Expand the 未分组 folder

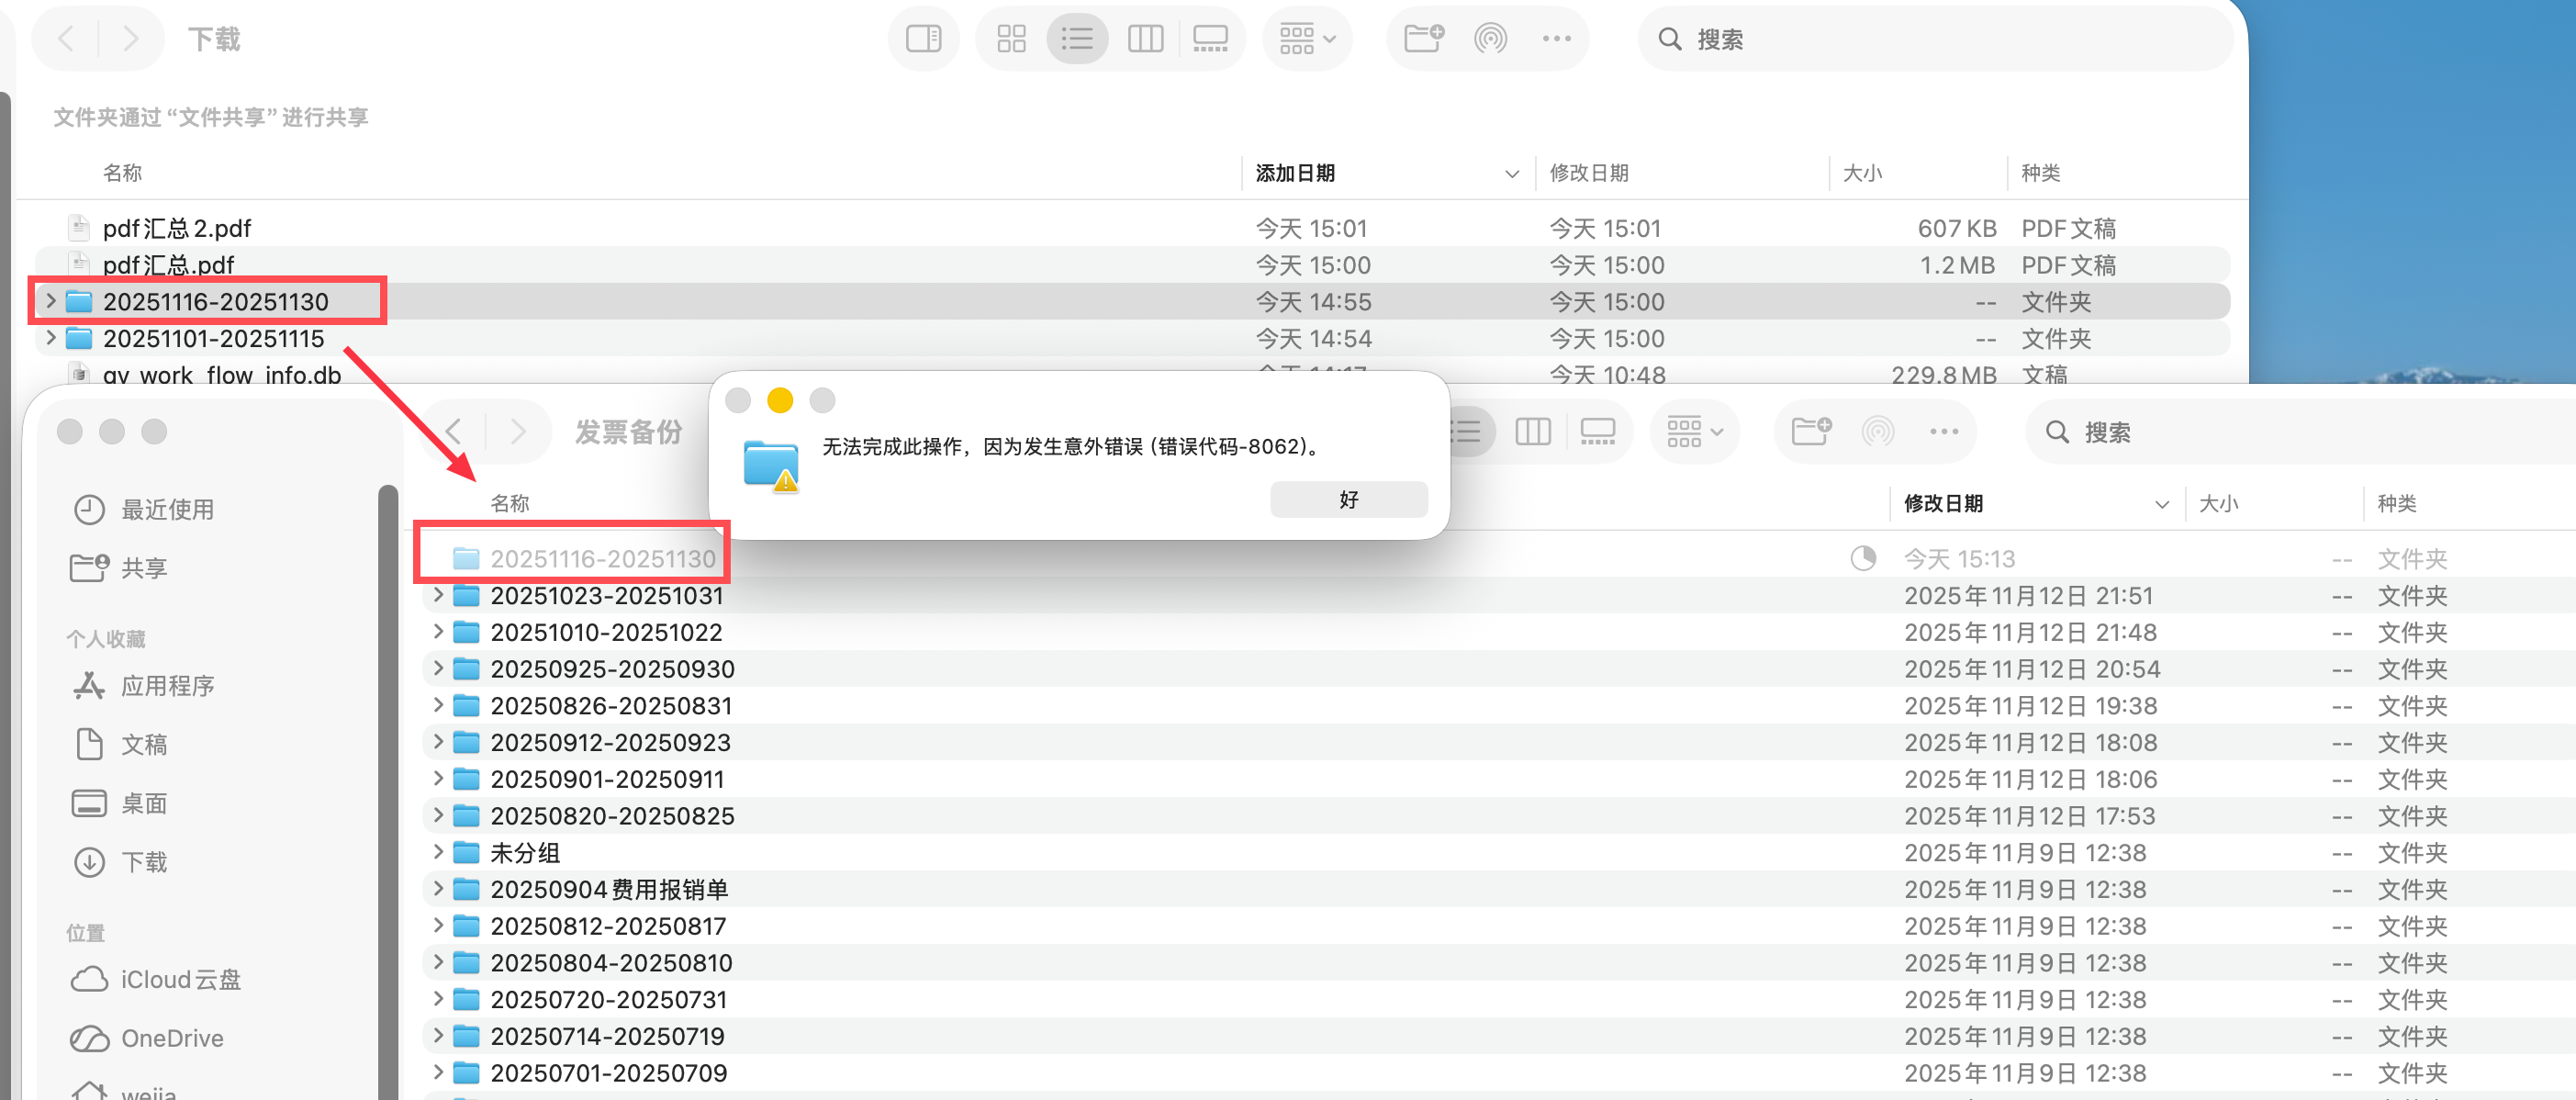pos(438,852)
